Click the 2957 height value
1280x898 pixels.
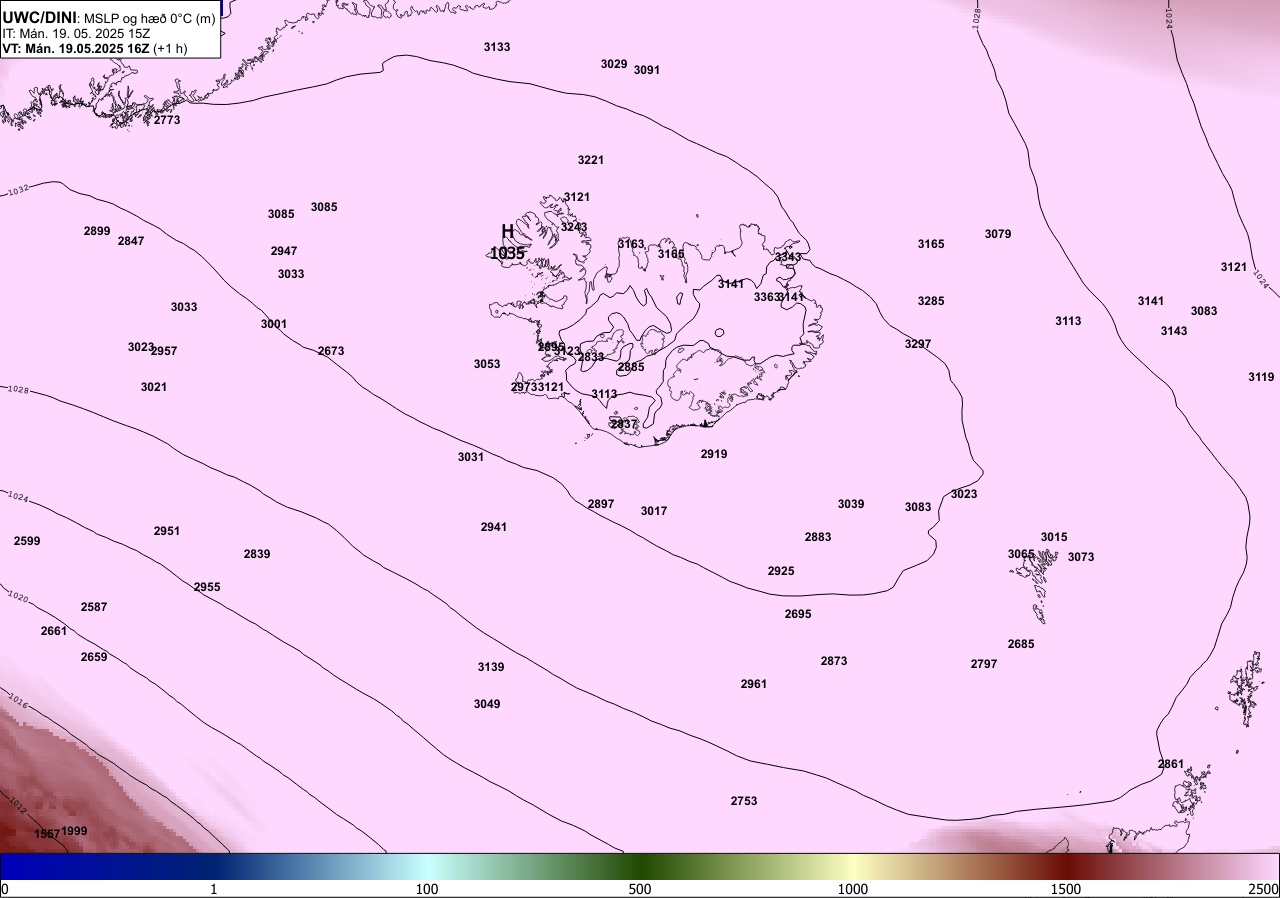point(165,351)
